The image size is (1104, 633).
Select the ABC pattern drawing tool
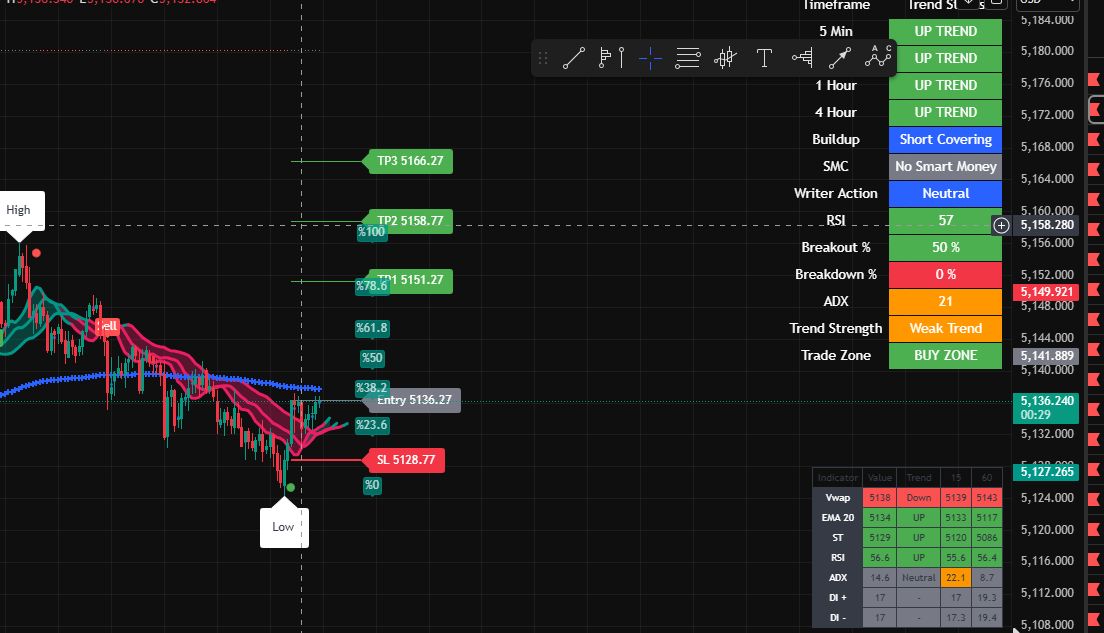pyautogui.click(x=878, y=57)
